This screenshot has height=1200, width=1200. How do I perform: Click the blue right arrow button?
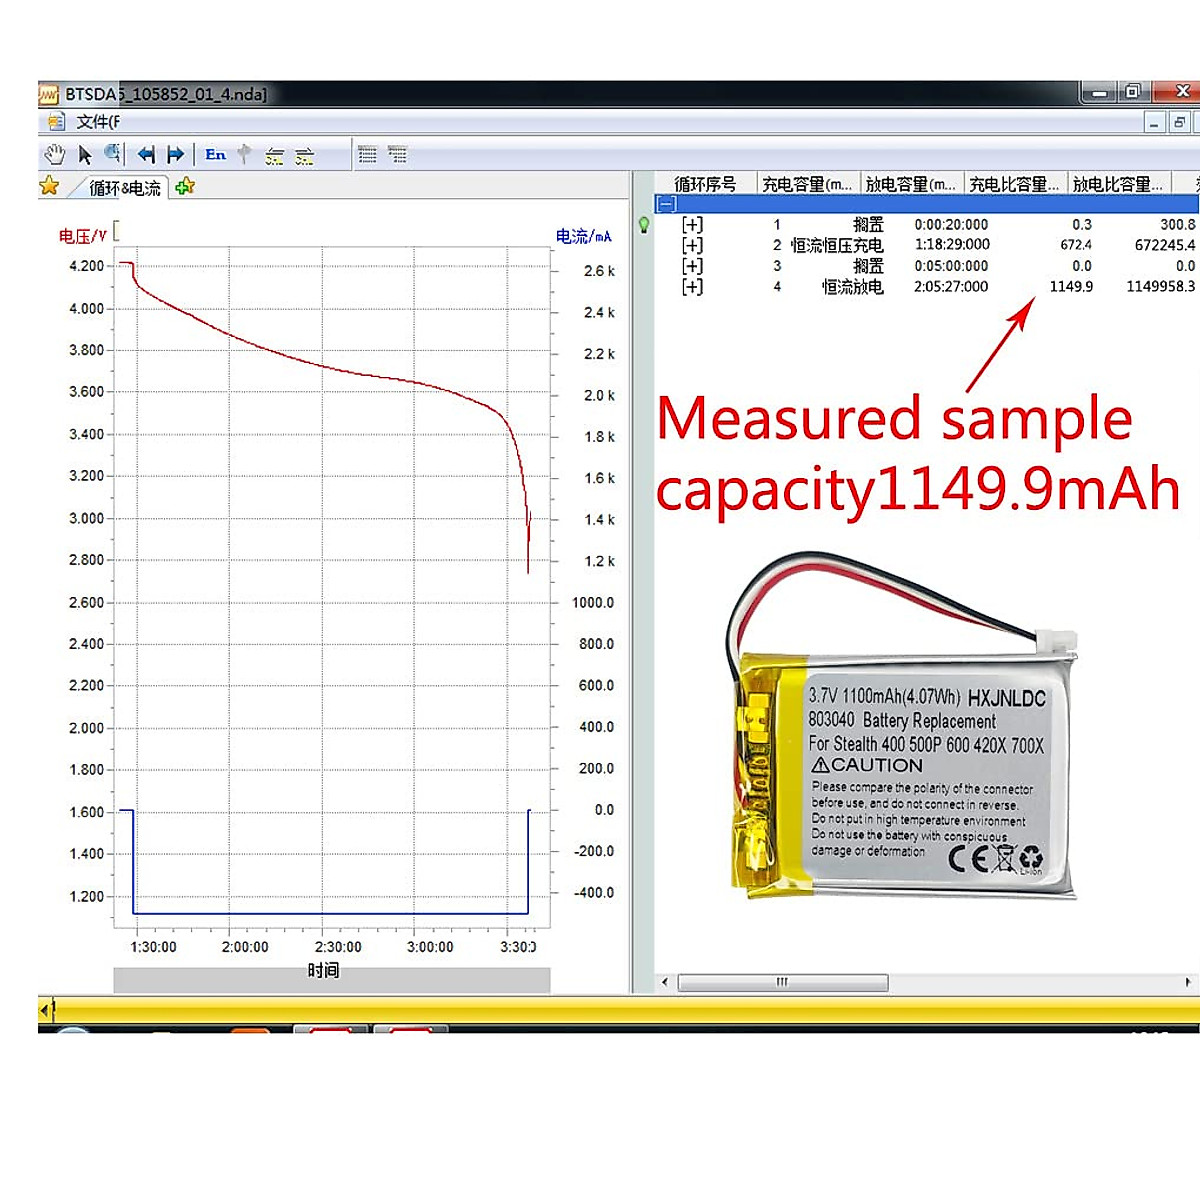tap(176, 155)
